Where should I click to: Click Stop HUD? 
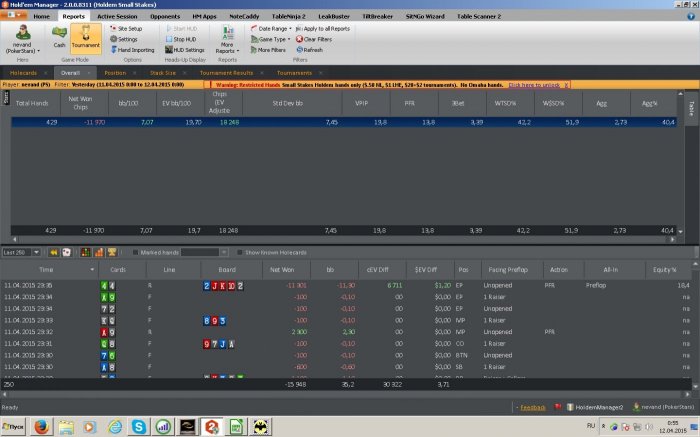coord(181,39)
